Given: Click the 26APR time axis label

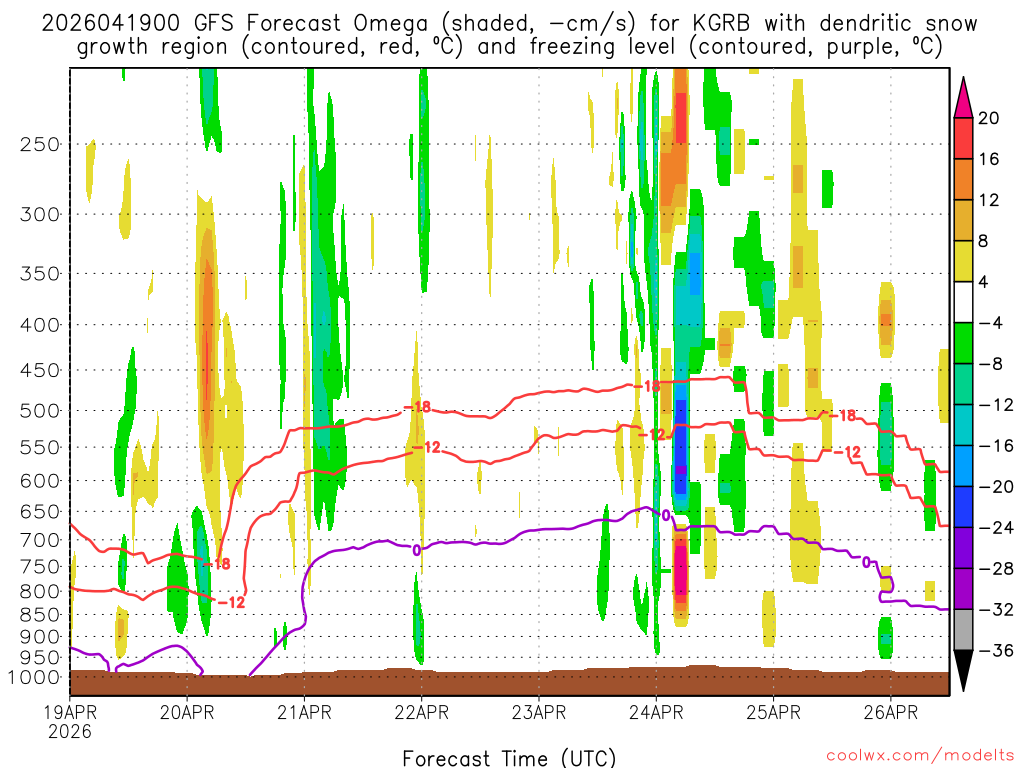Looking at the screenshot, I should 891,712.
